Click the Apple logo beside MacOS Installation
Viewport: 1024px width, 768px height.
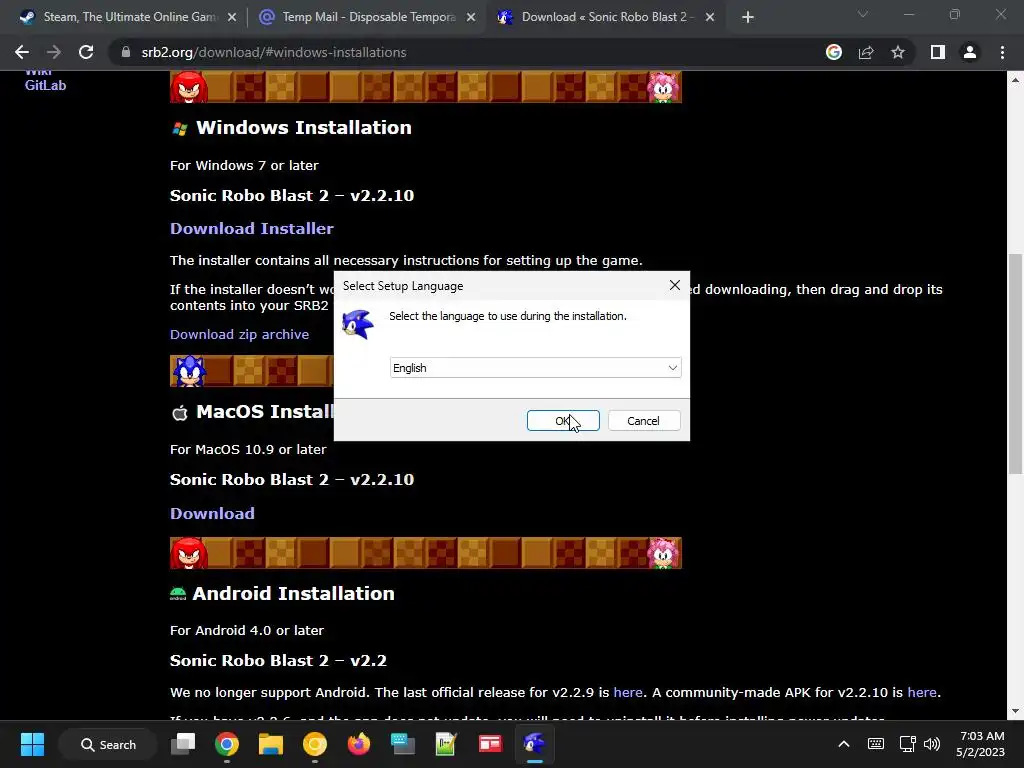tap(180, 413)
